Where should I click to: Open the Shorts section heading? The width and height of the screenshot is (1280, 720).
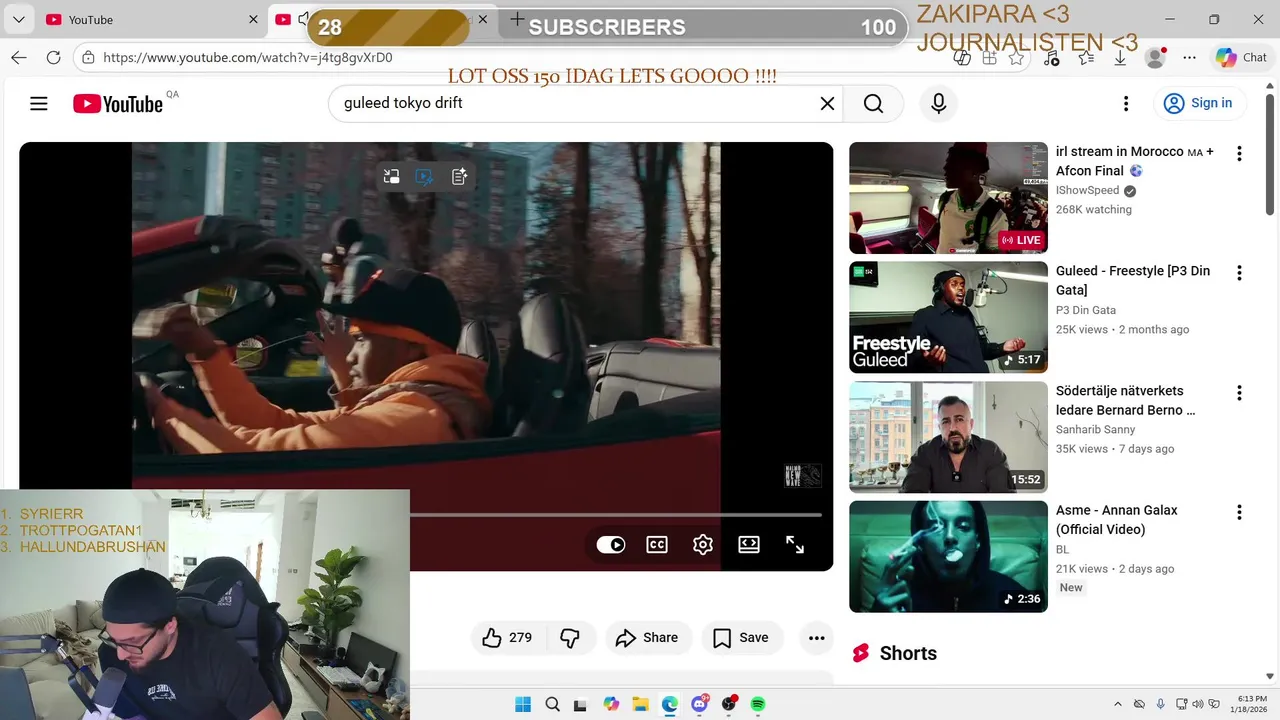[x=908, y=653]
